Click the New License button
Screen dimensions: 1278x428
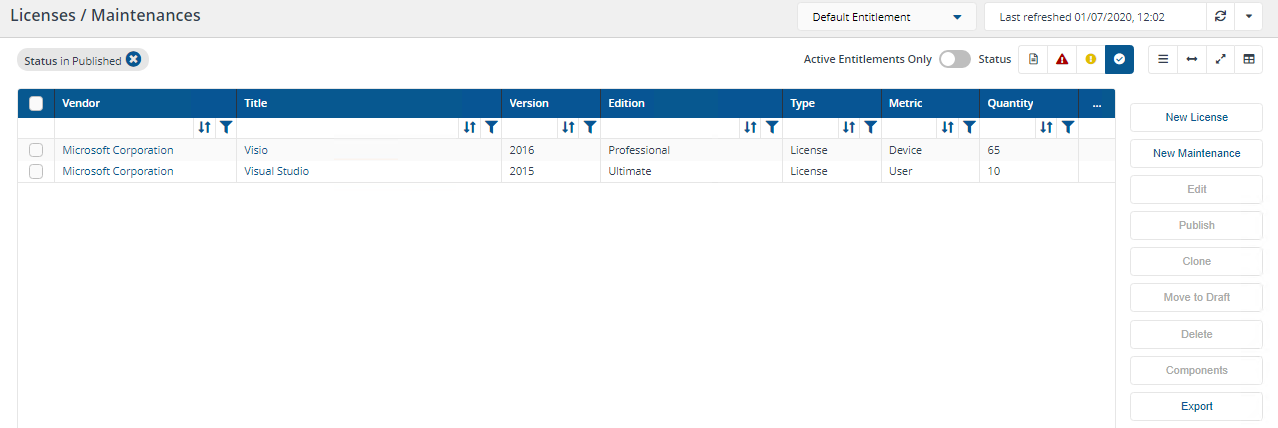(x=1196, y=117)
